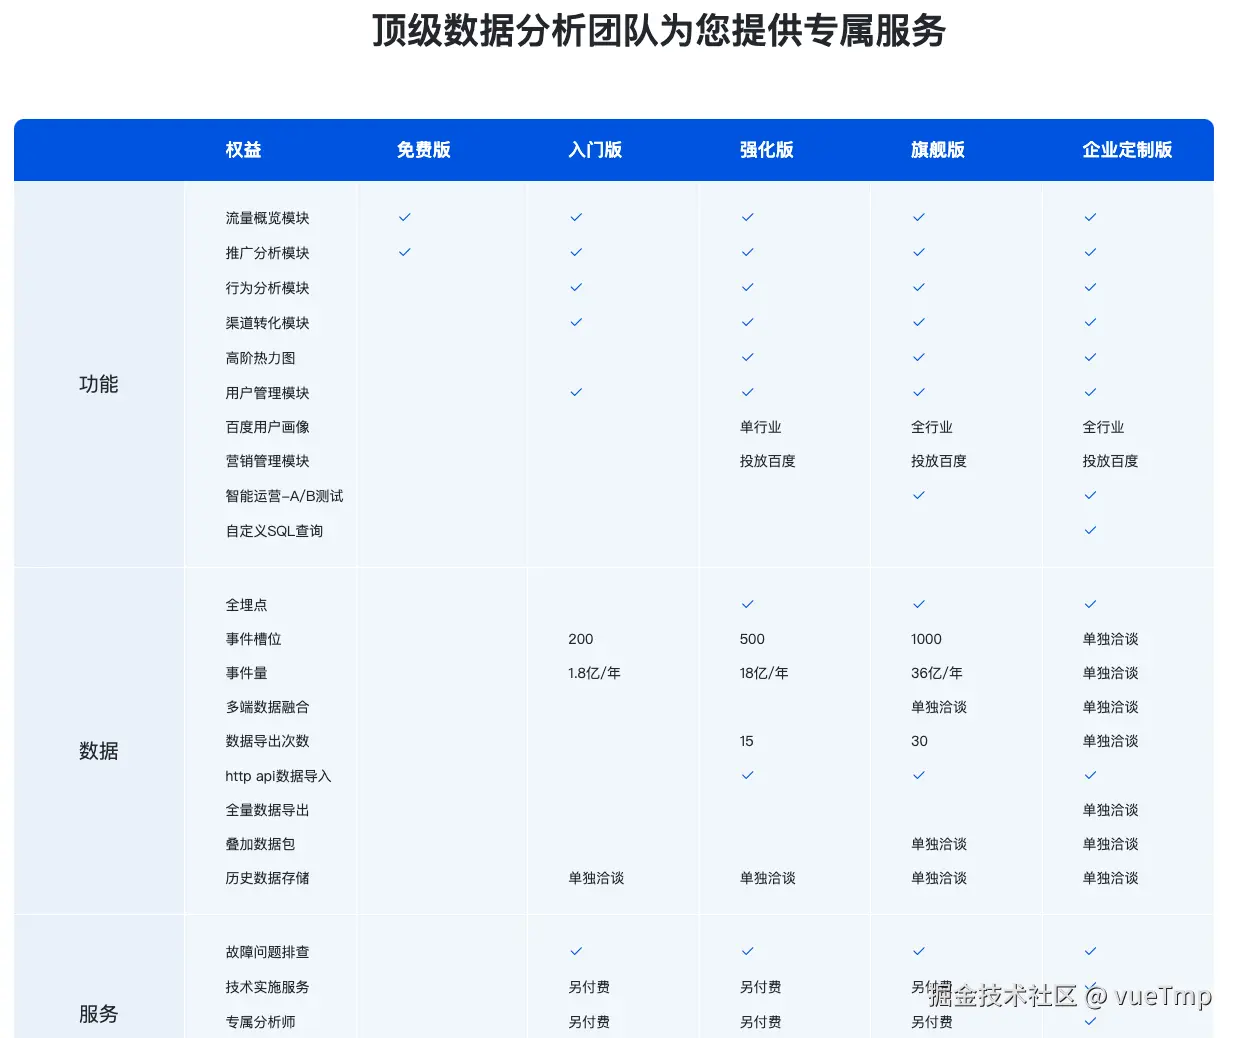The image size is (1240, 1038).
Task: Click the 智能运营-A/B测试 row label
Action: pyautogui.click(x=284, y=496)
